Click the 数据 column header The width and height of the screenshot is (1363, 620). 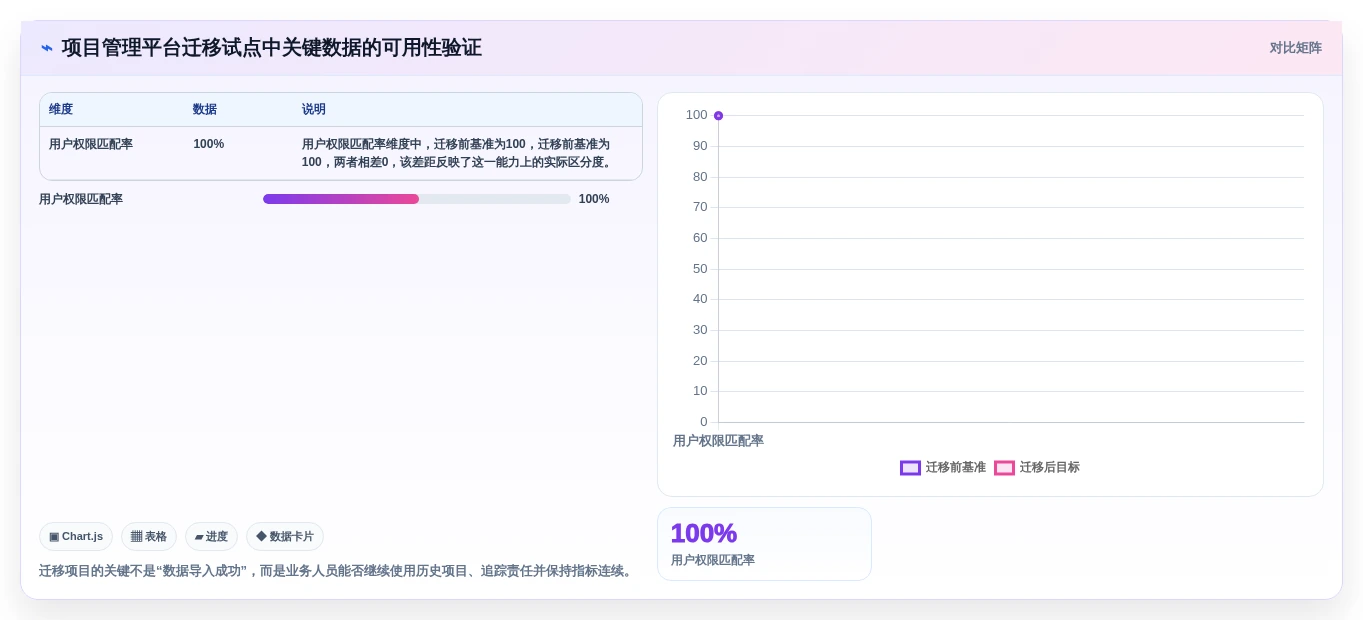click(x=205, y=109)
